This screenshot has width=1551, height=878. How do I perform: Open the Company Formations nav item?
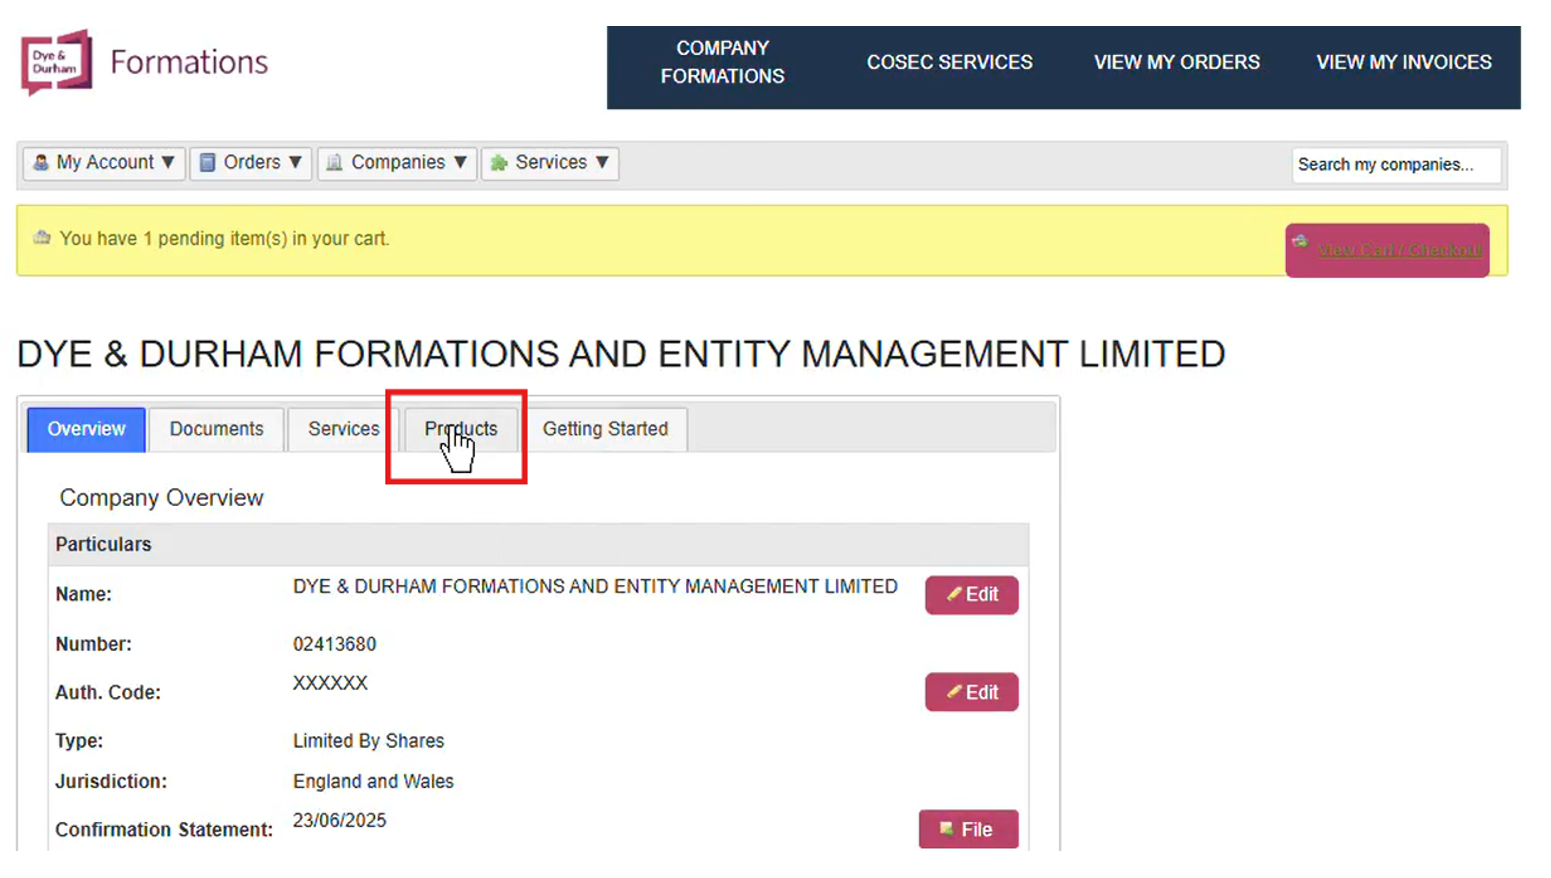722,62
